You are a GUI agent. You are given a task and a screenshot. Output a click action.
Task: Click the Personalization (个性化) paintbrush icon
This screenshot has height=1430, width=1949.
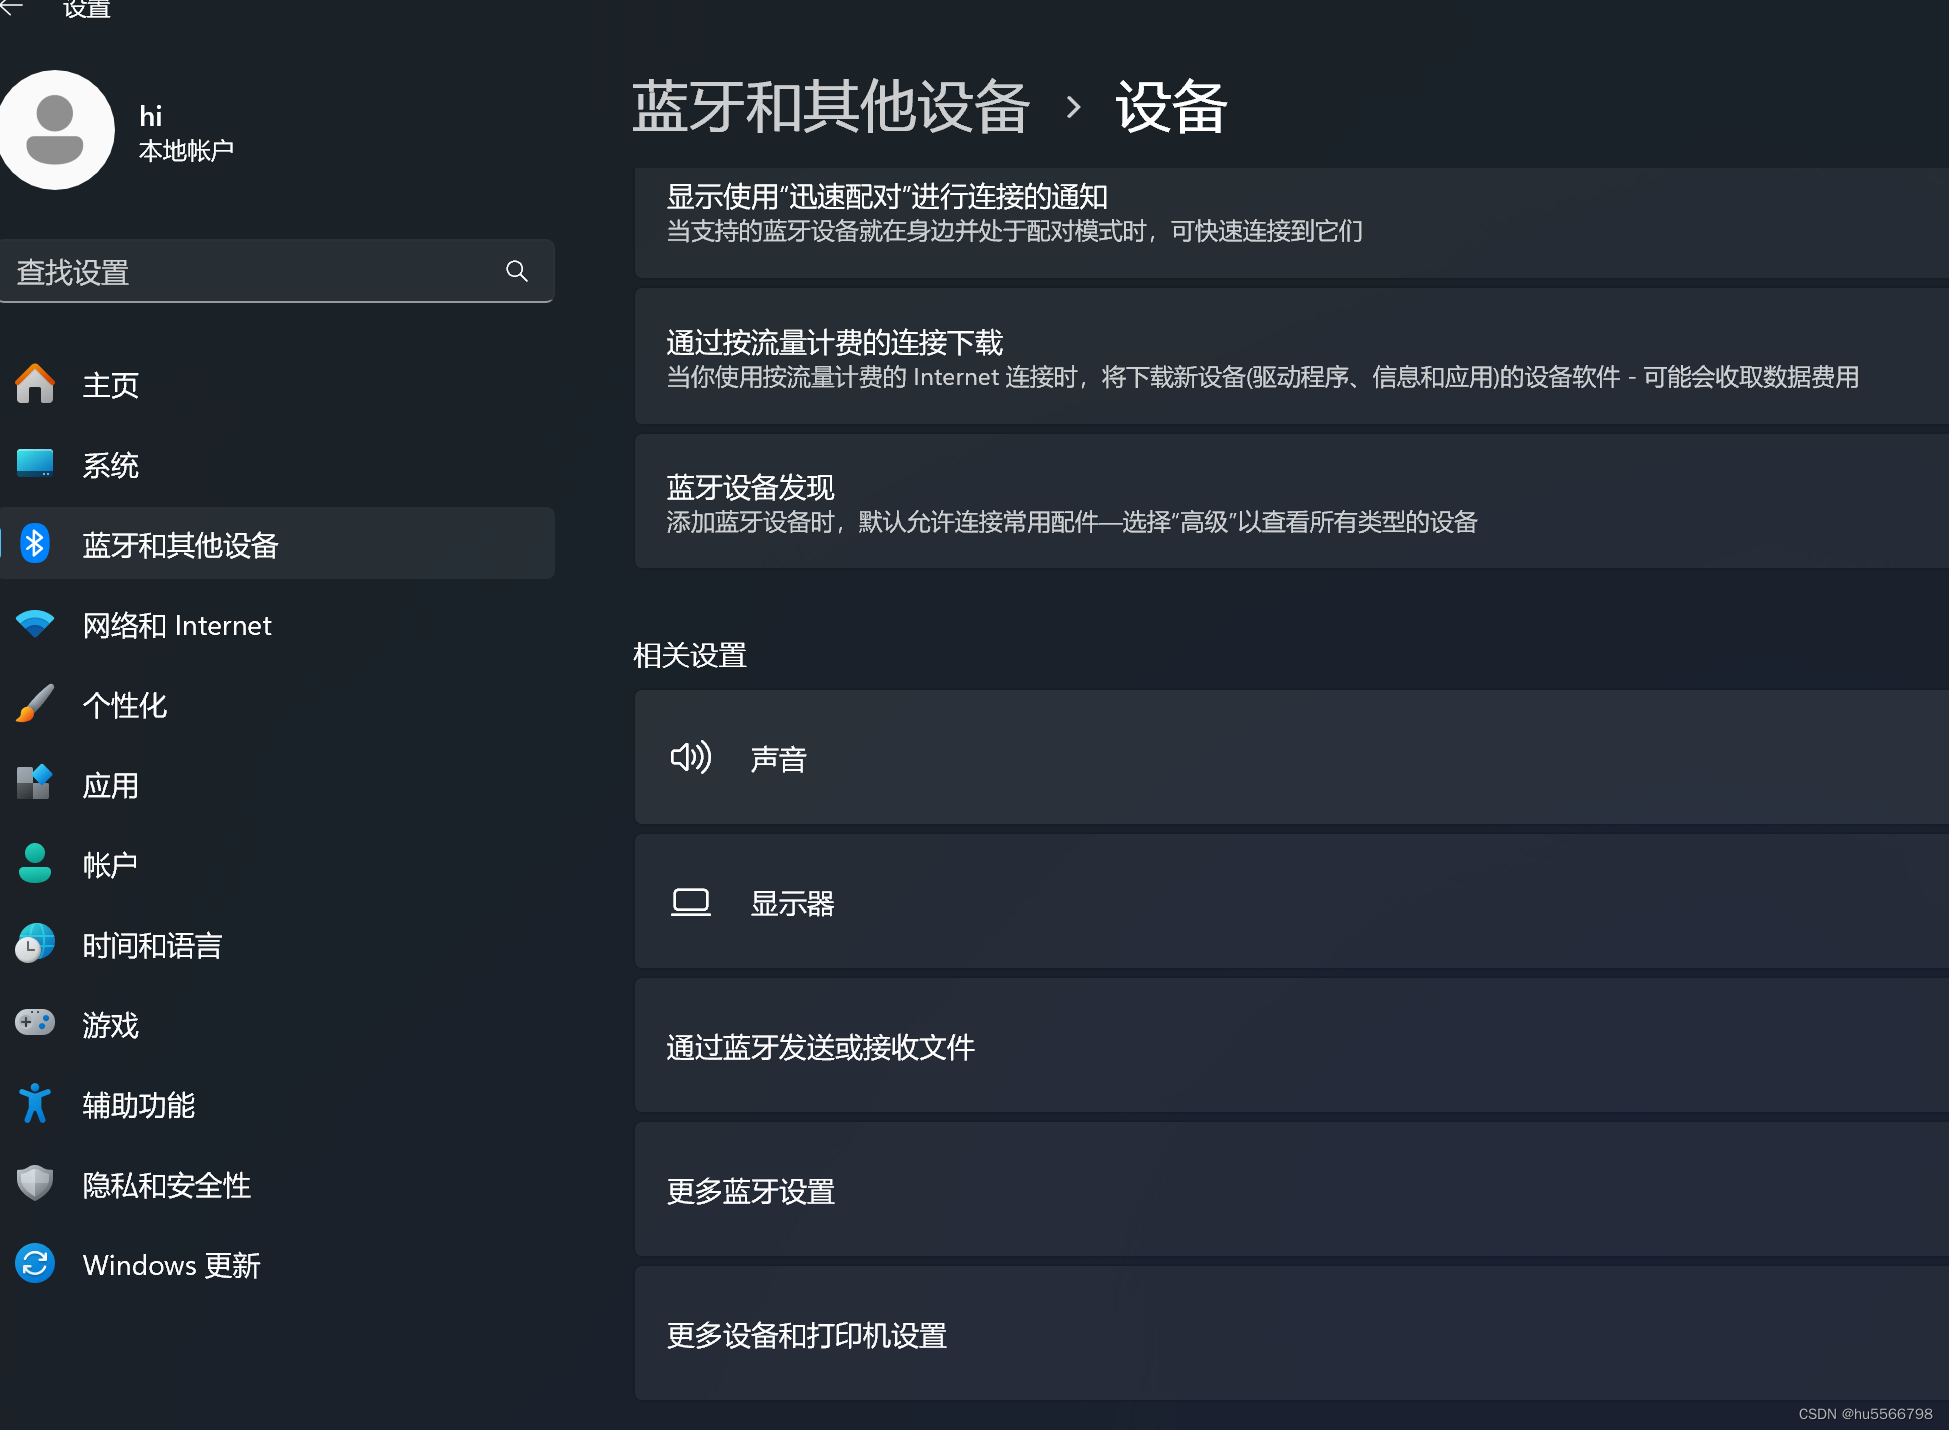pyautogui.click(x=35, y=704)
